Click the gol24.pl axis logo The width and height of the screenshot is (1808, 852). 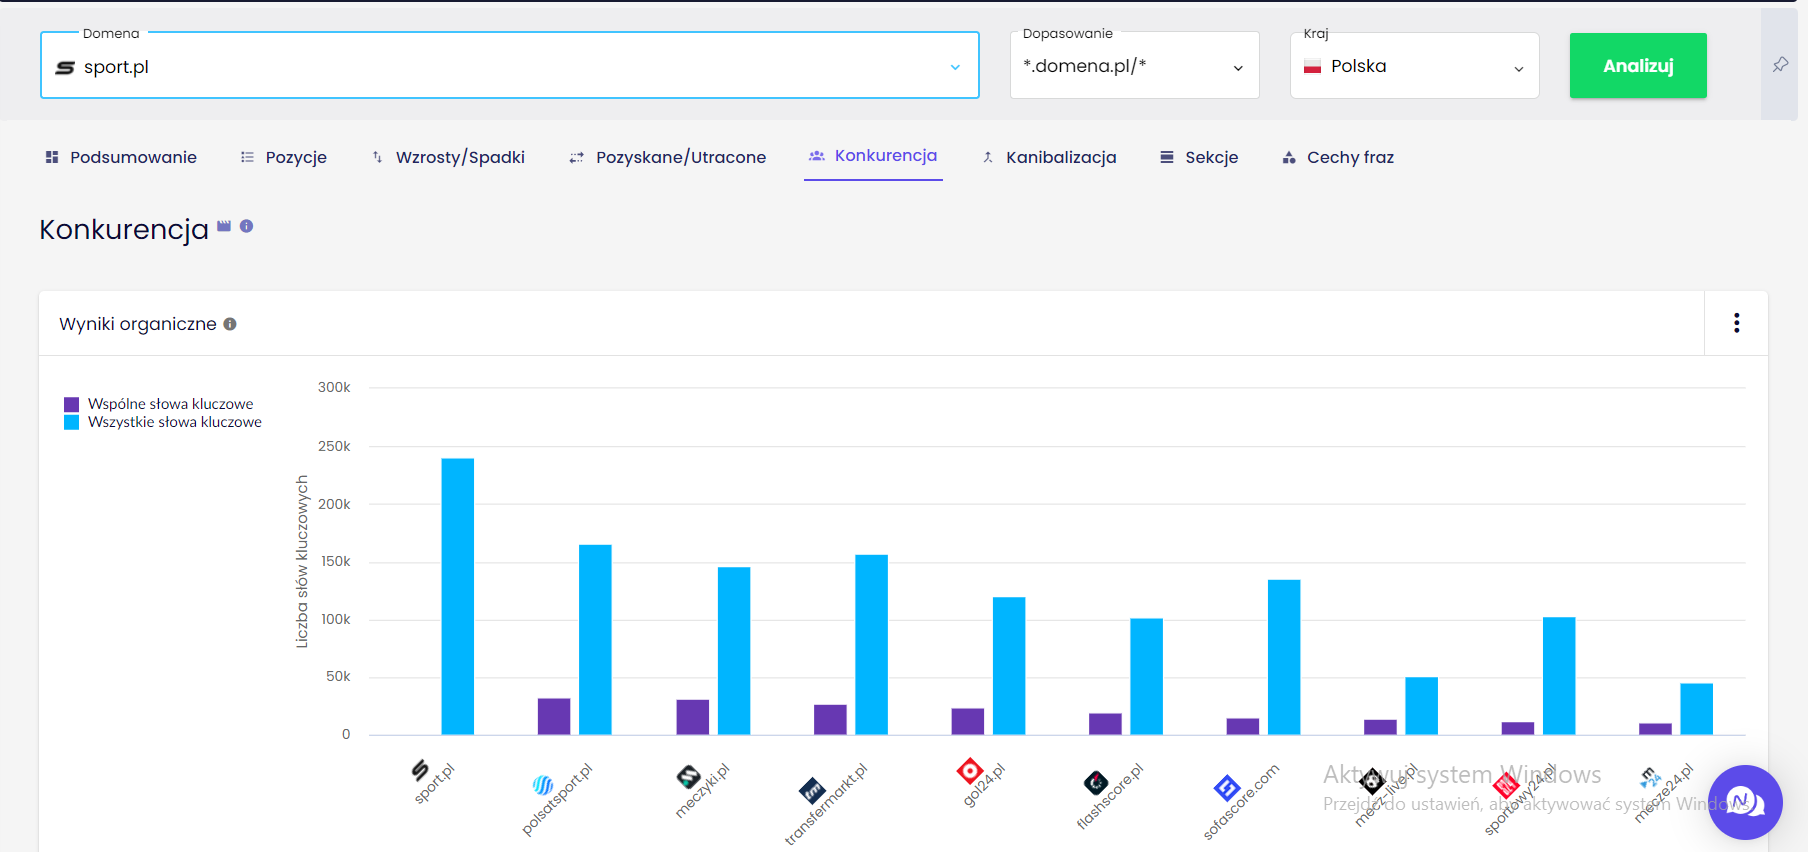[x=970, y=770]
